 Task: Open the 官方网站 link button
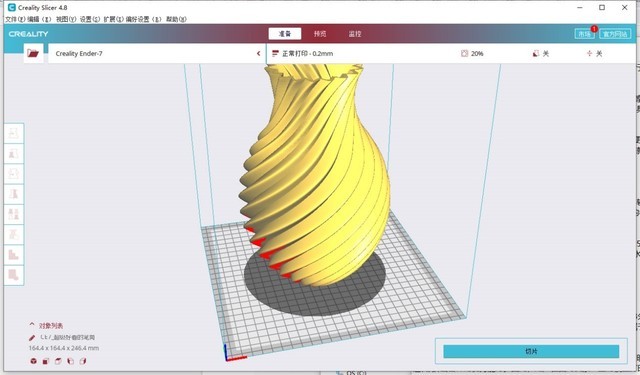[x=615, y=34]
